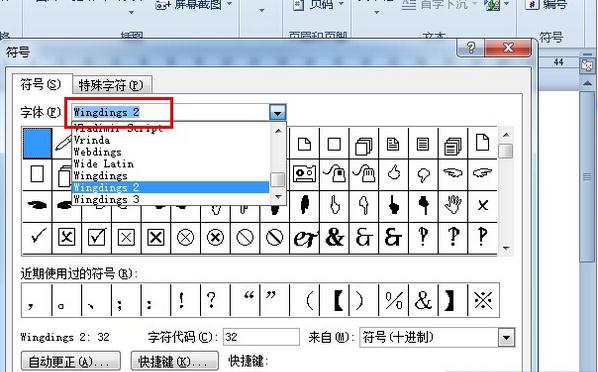Open the dialog help question mark
Viewport: 598px width, 372px height.
point(471,48)
